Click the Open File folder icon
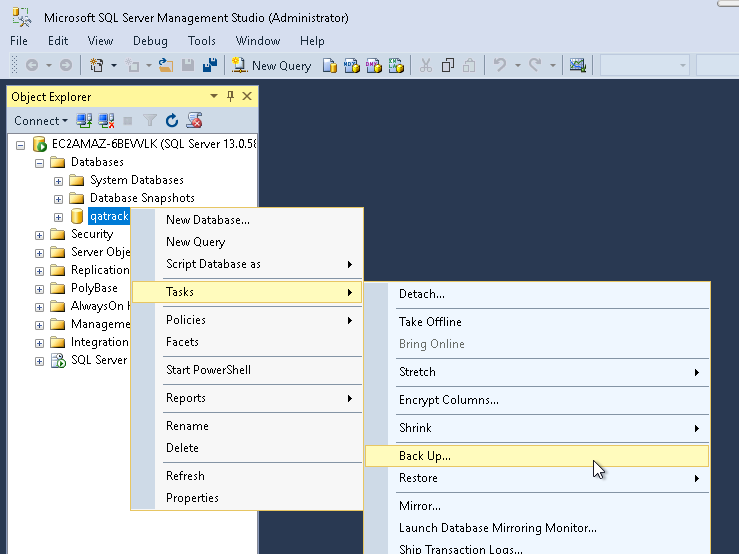The height and width of the screenshot is (554, 739). (x=165, y=66)
